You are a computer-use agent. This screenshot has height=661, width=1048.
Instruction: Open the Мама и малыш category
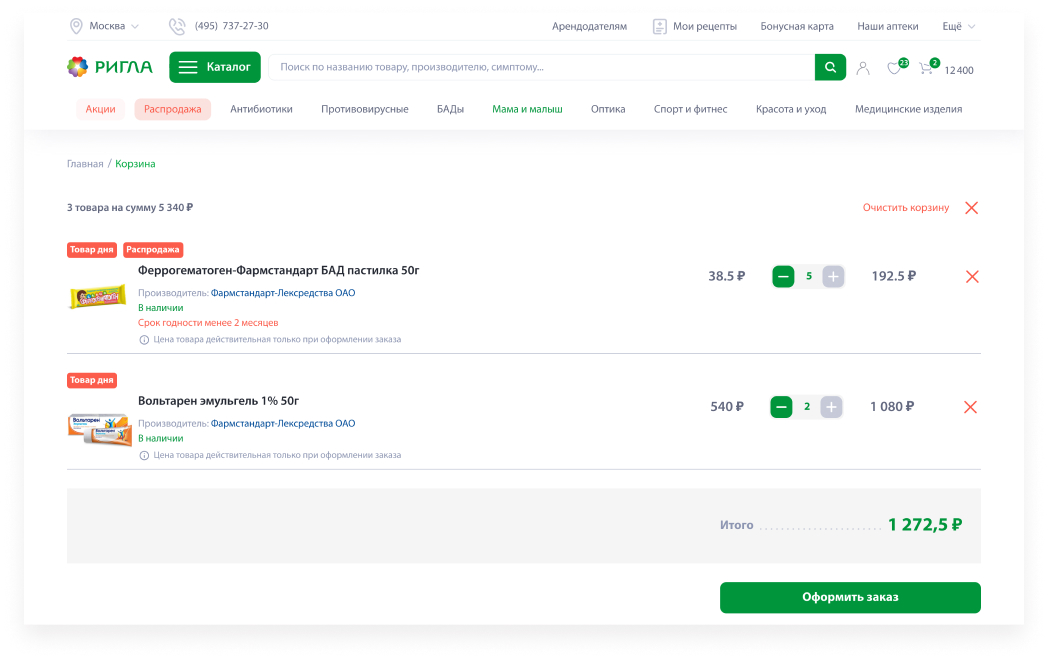[x=527, y=109]
